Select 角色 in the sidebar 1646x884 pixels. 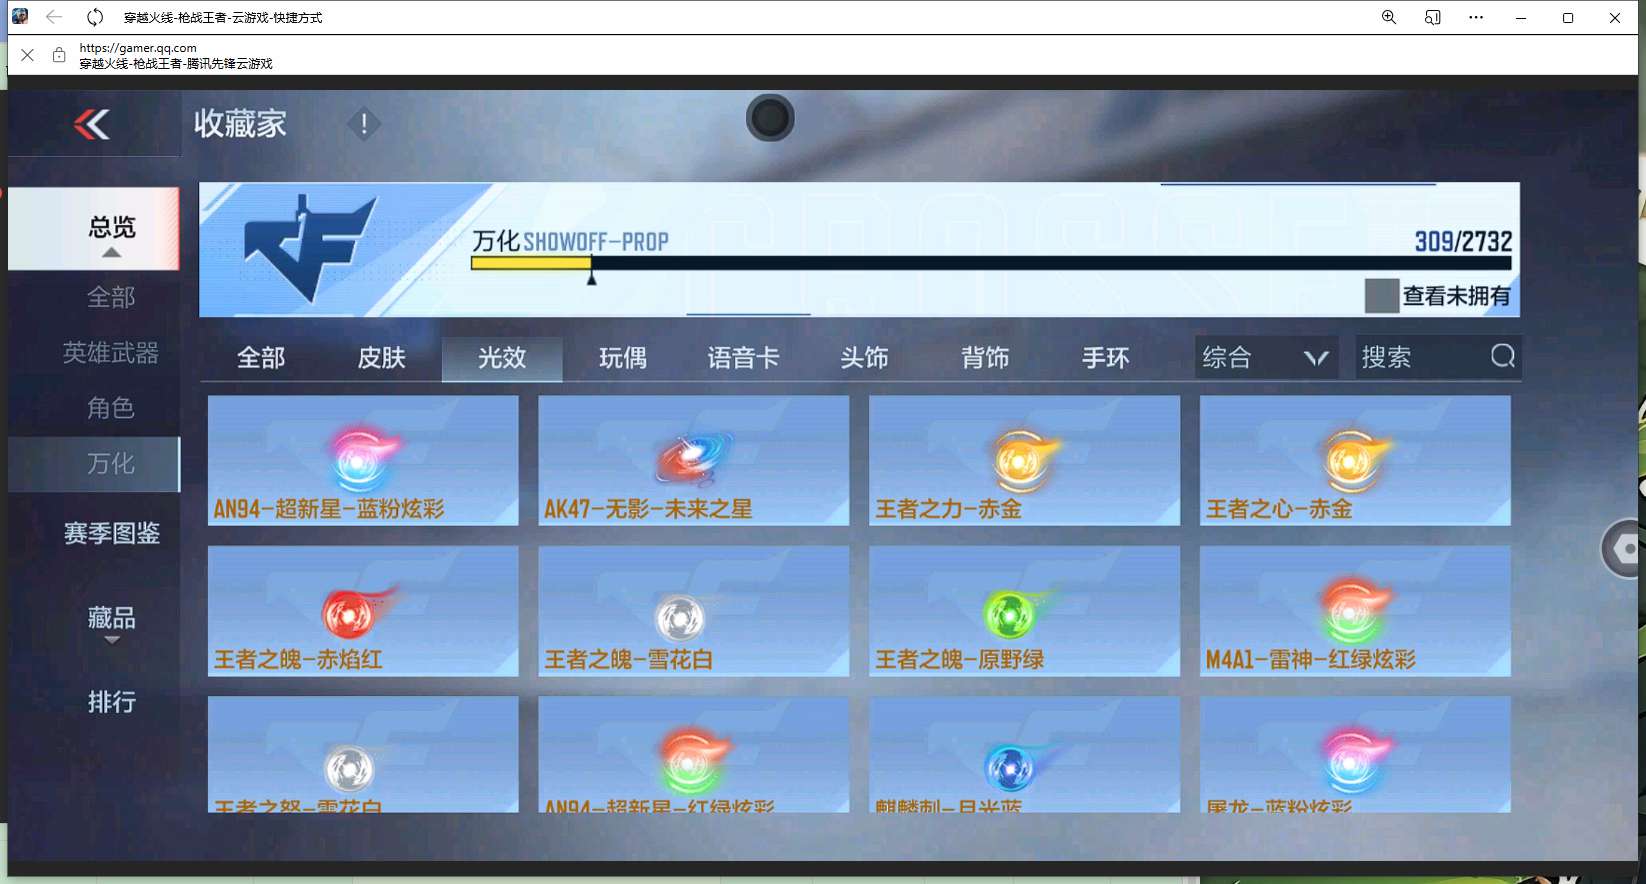click(x=111, y=407)
